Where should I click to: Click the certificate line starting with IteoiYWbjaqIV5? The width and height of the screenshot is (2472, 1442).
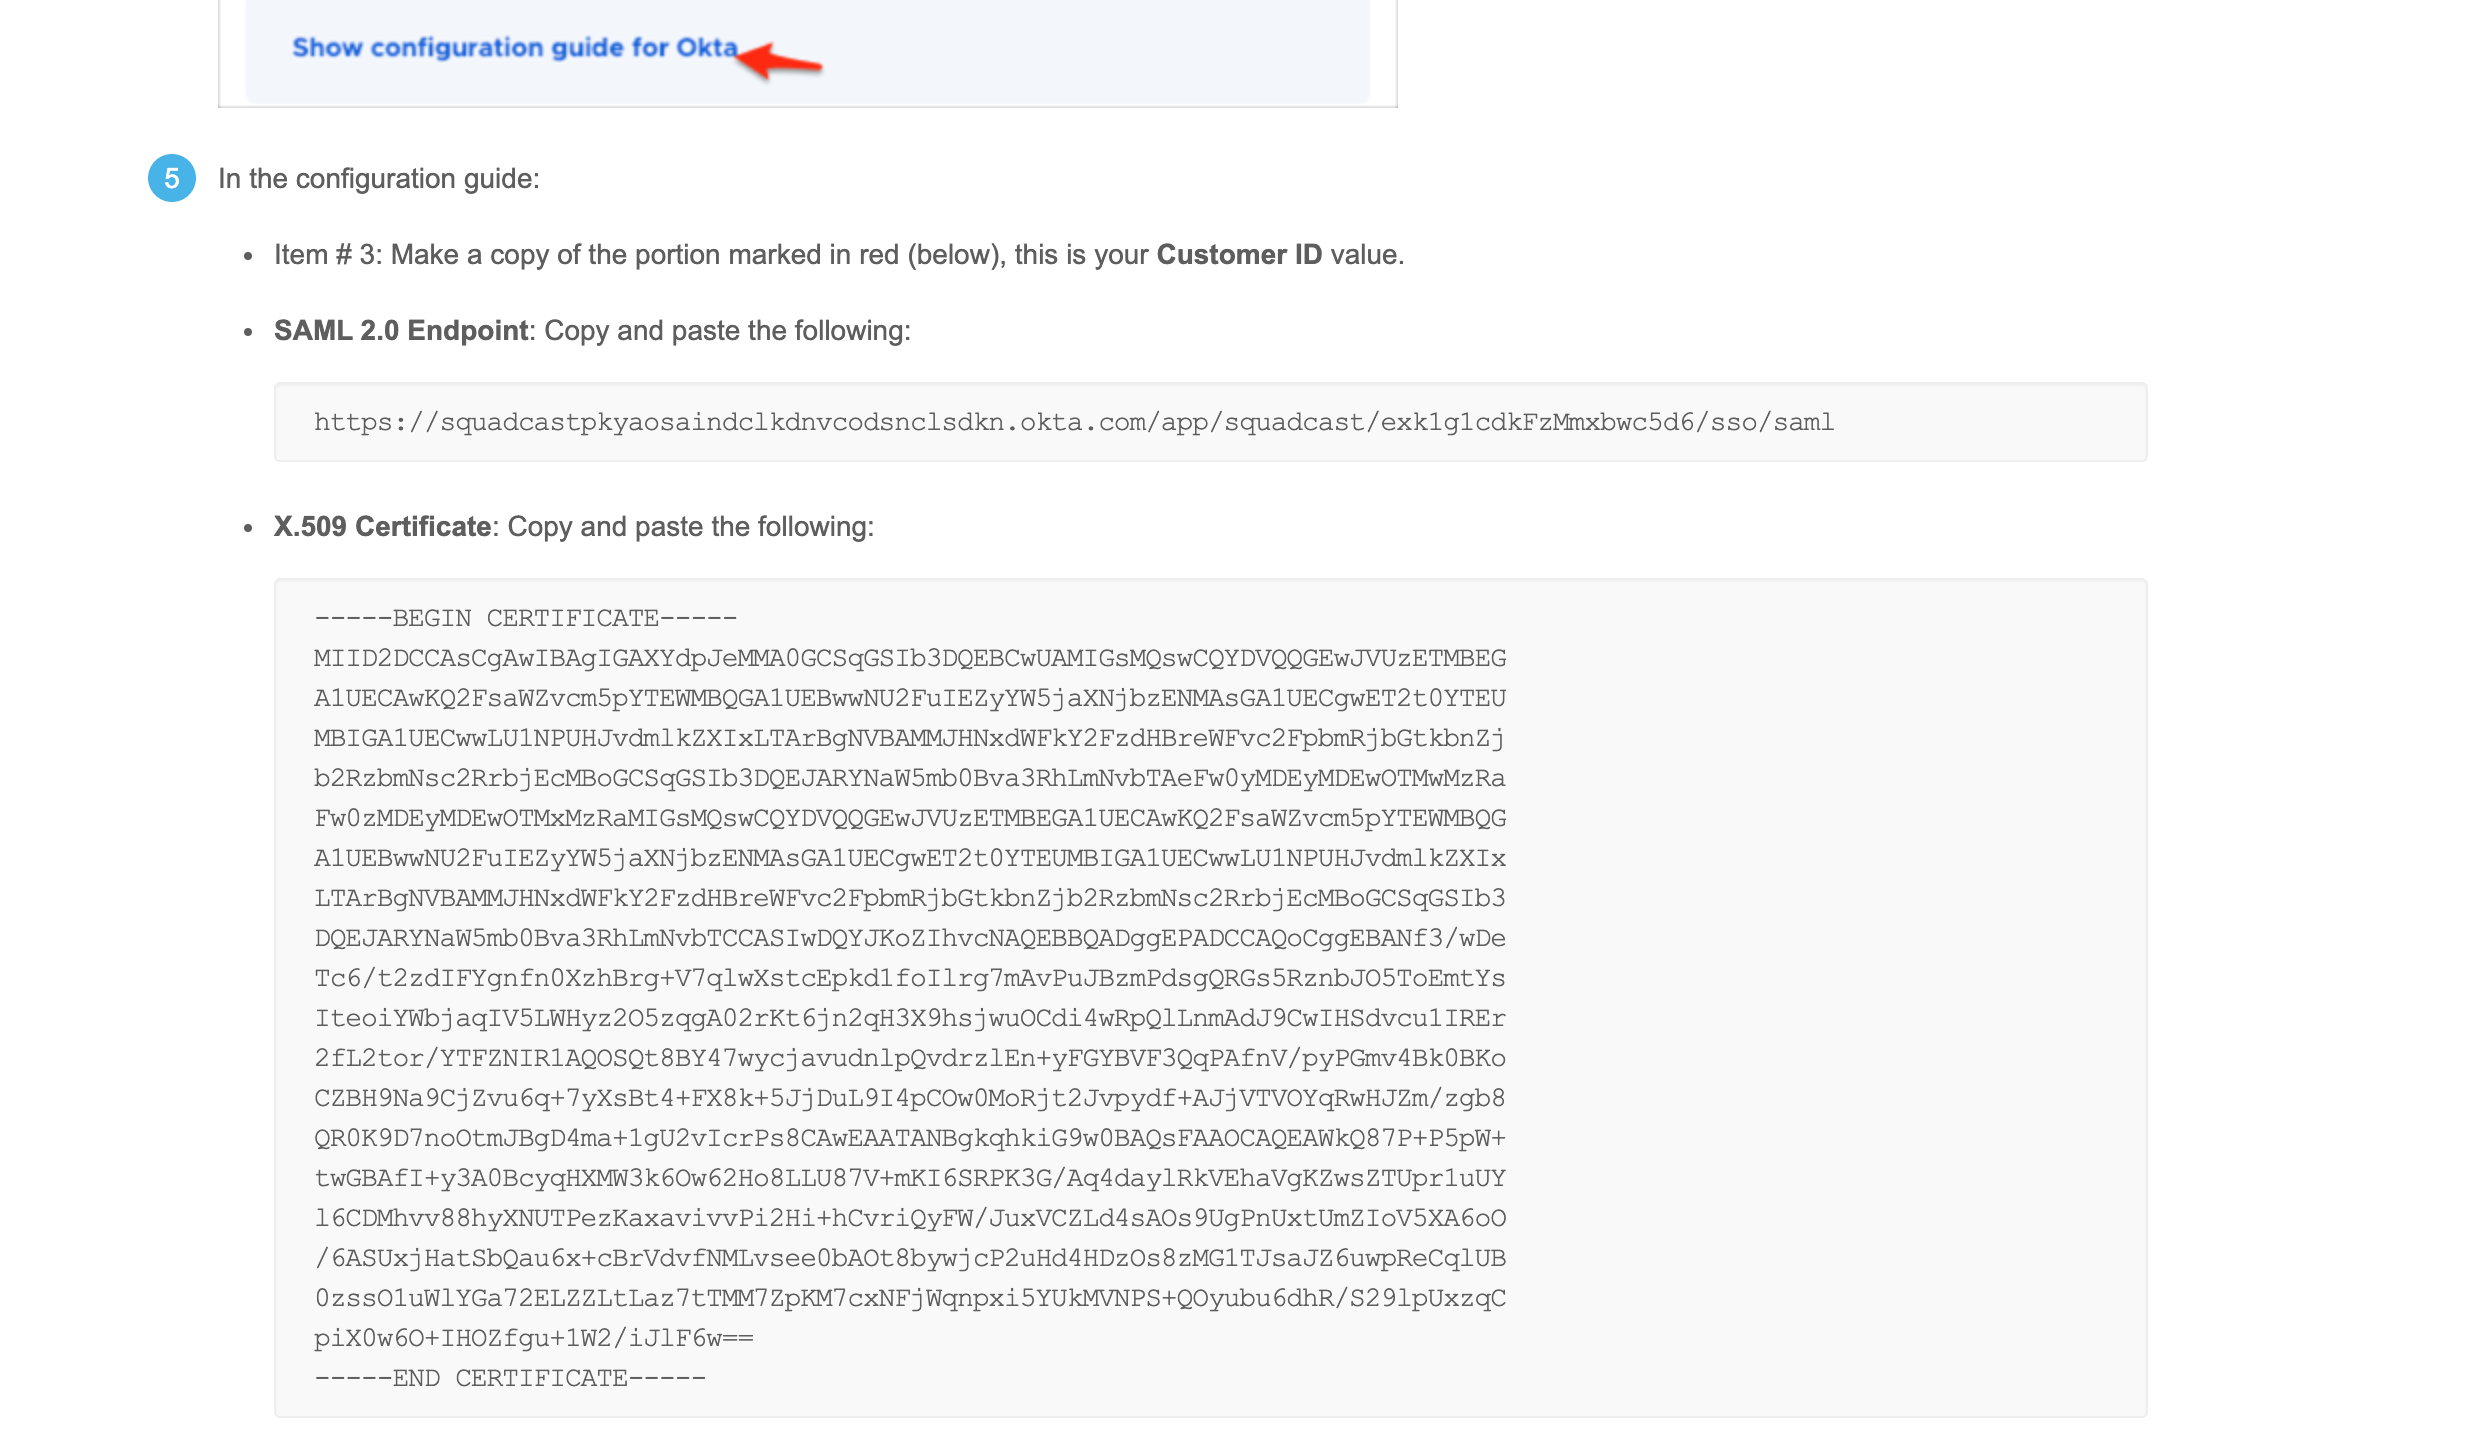click(x=909, y=1018)
